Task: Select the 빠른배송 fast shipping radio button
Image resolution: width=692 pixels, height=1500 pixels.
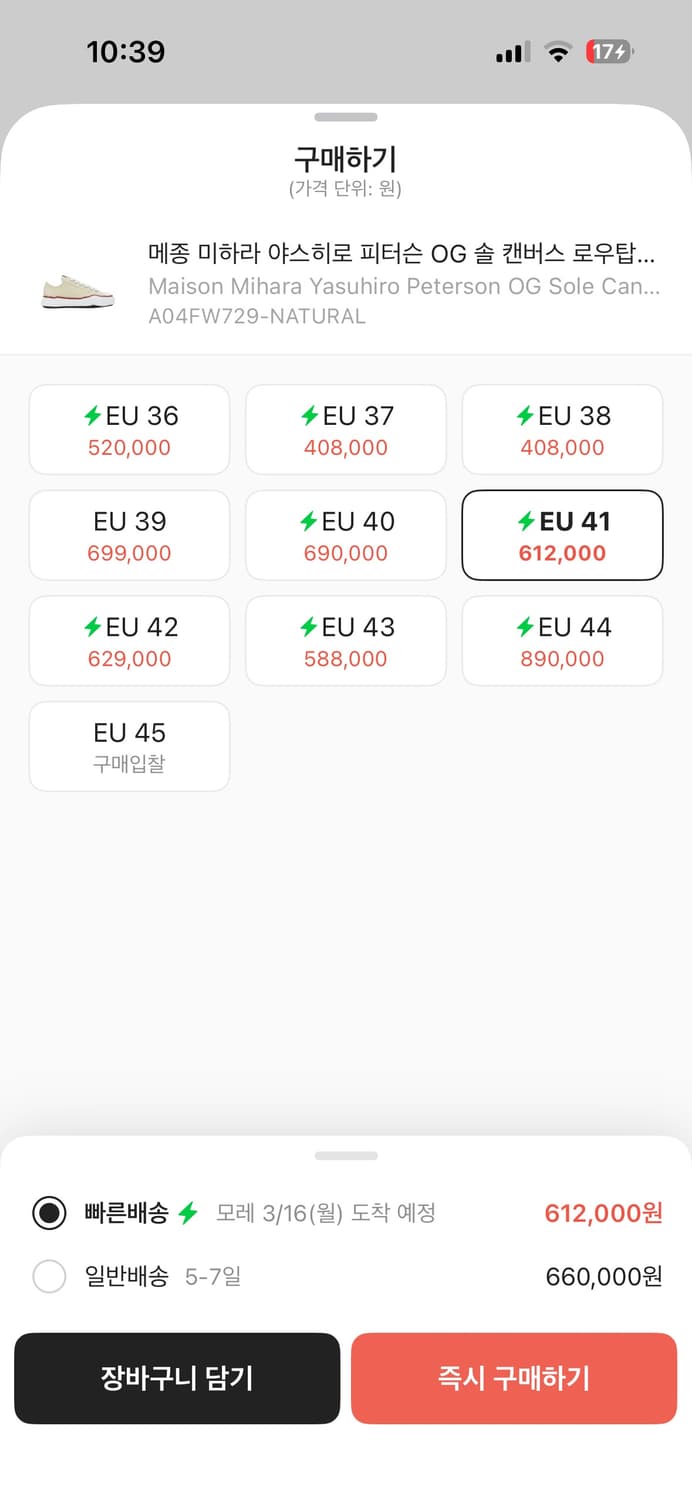Action: pyautogui.click(x=49, y=1213)
